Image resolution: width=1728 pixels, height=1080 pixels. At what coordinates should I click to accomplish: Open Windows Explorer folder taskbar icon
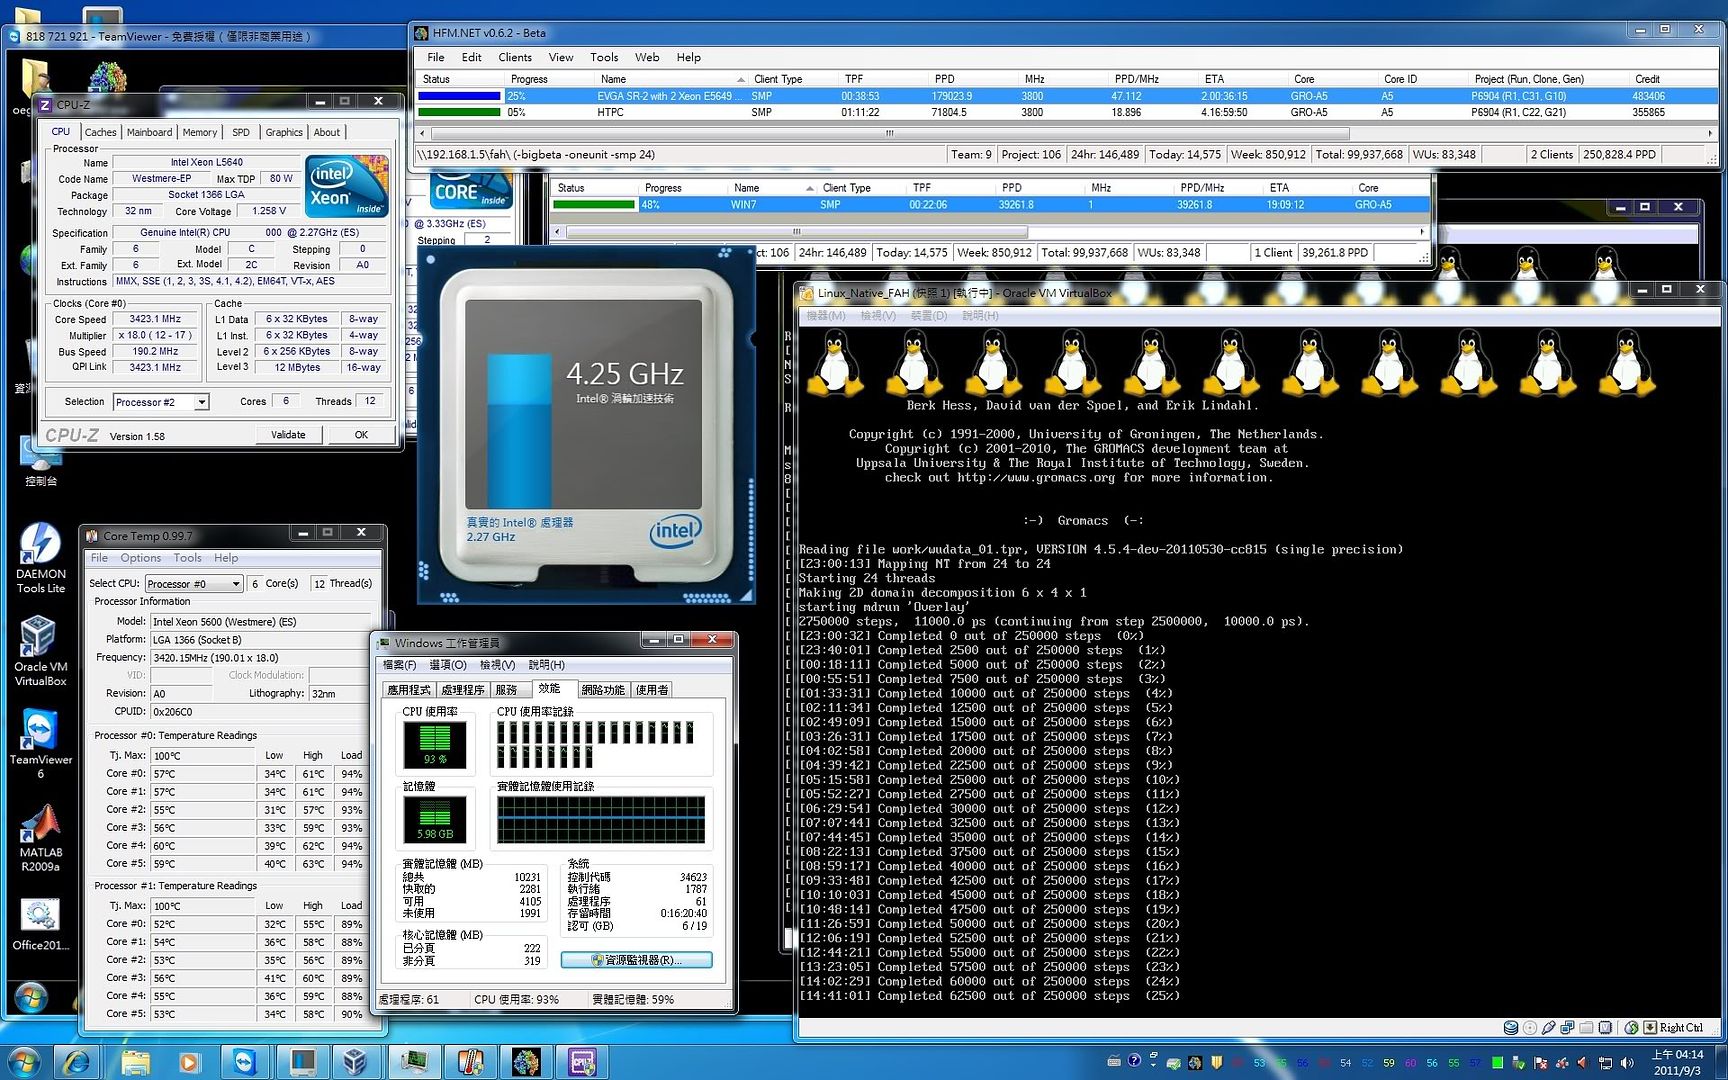[134, 1061]
